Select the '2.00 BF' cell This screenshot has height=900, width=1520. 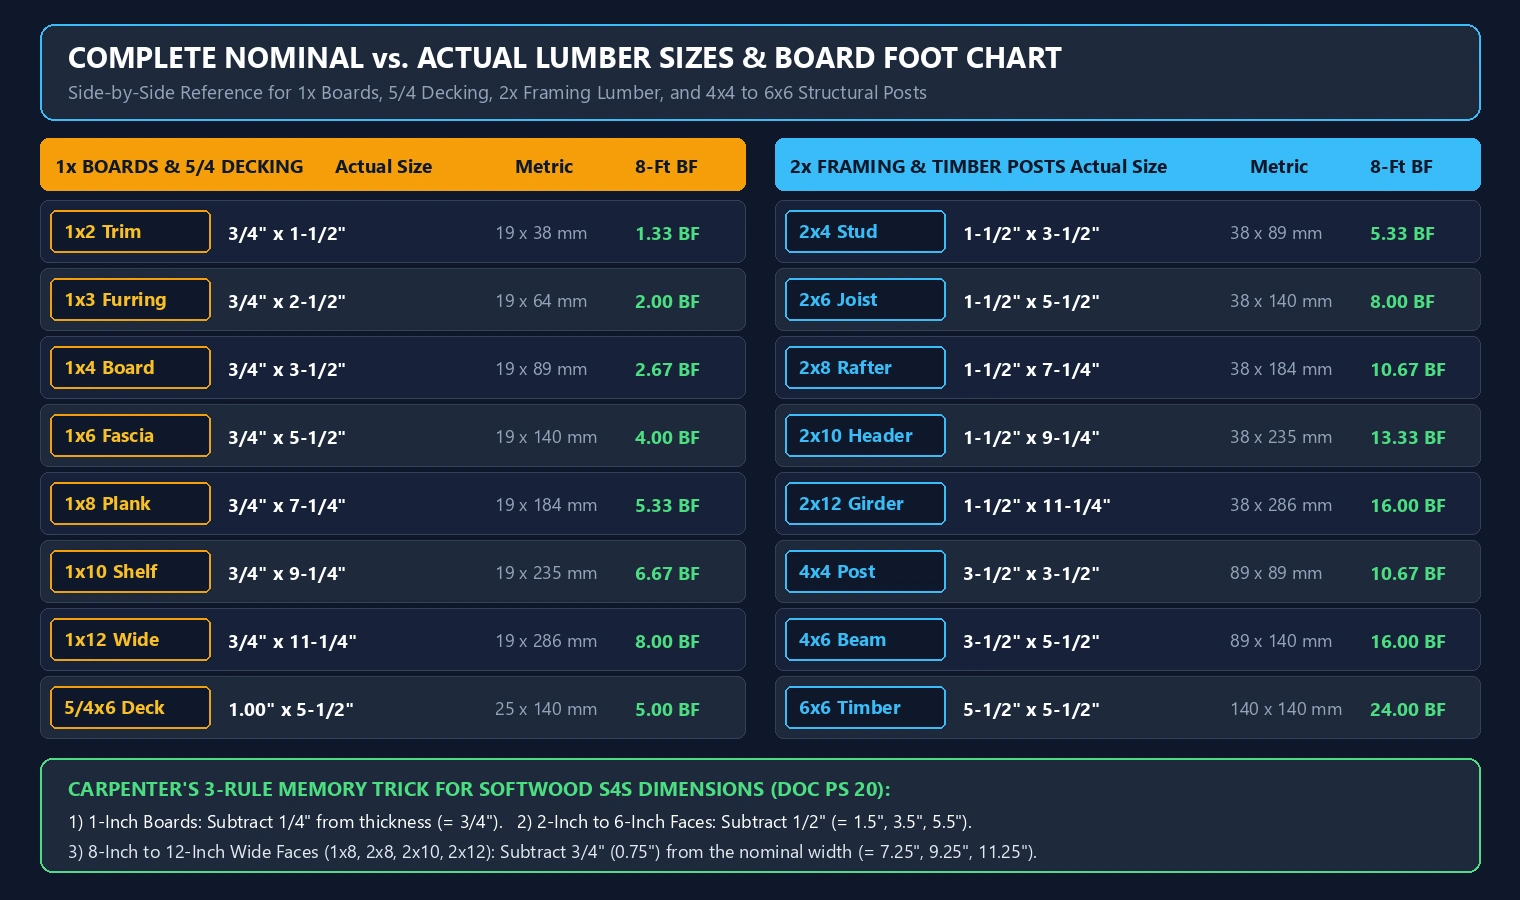pyautogui.click(x=667, y=301)
